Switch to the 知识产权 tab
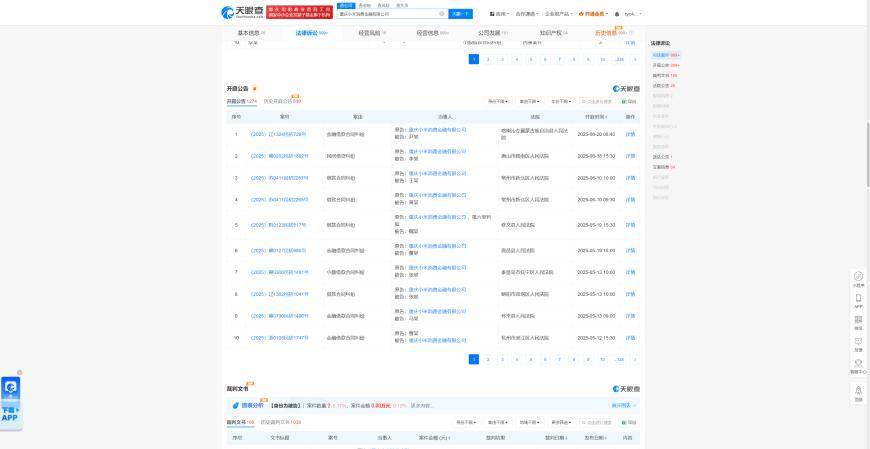 pos(554,33)
